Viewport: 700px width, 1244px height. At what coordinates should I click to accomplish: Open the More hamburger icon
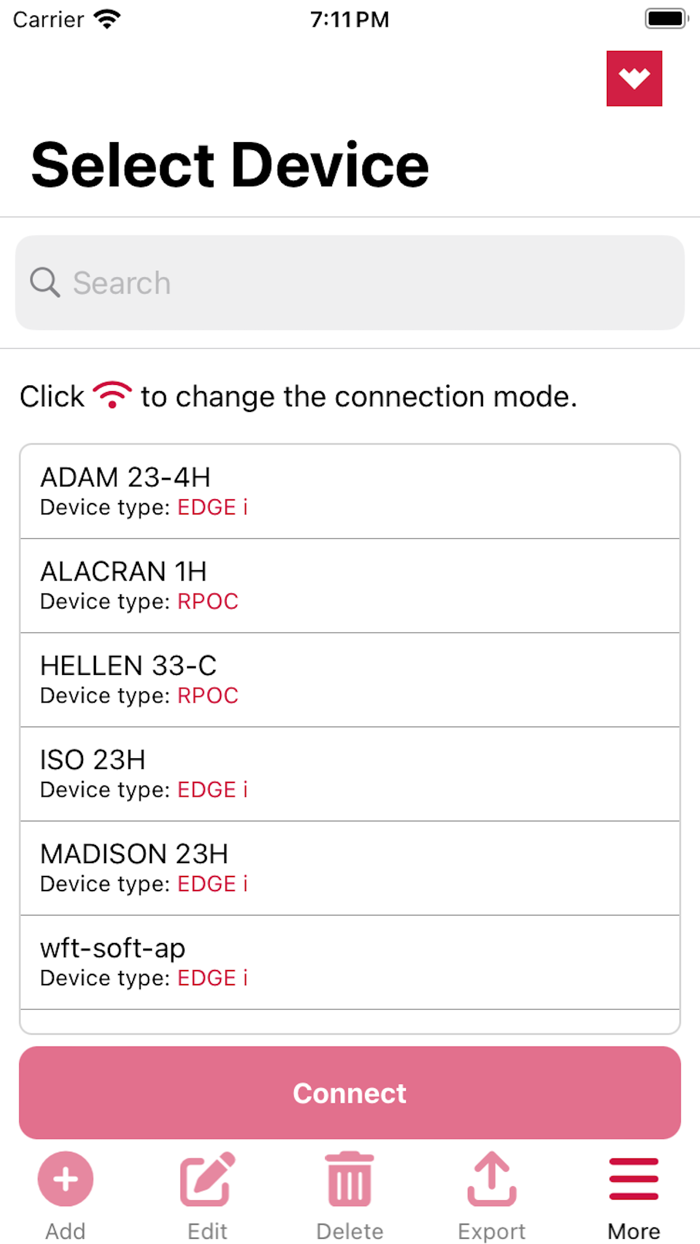[x=633, y=1179]
